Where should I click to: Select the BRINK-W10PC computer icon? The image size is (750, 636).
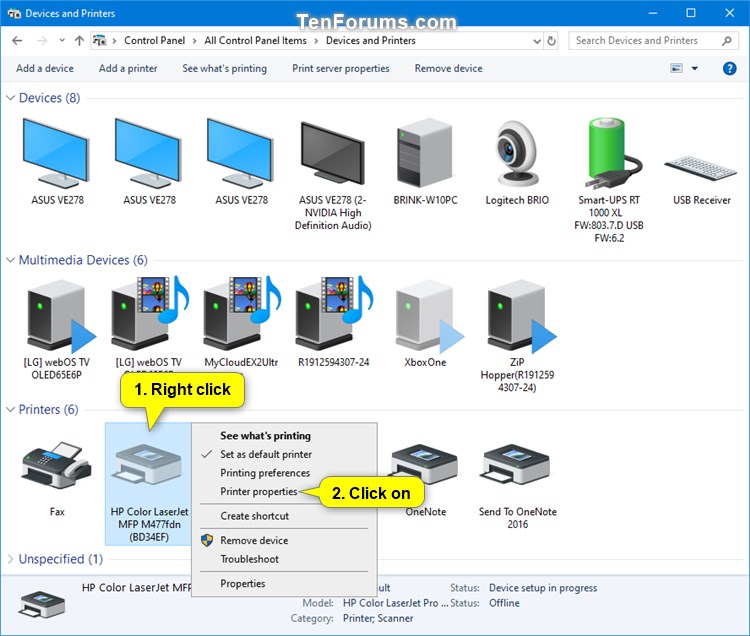point(425,153)
